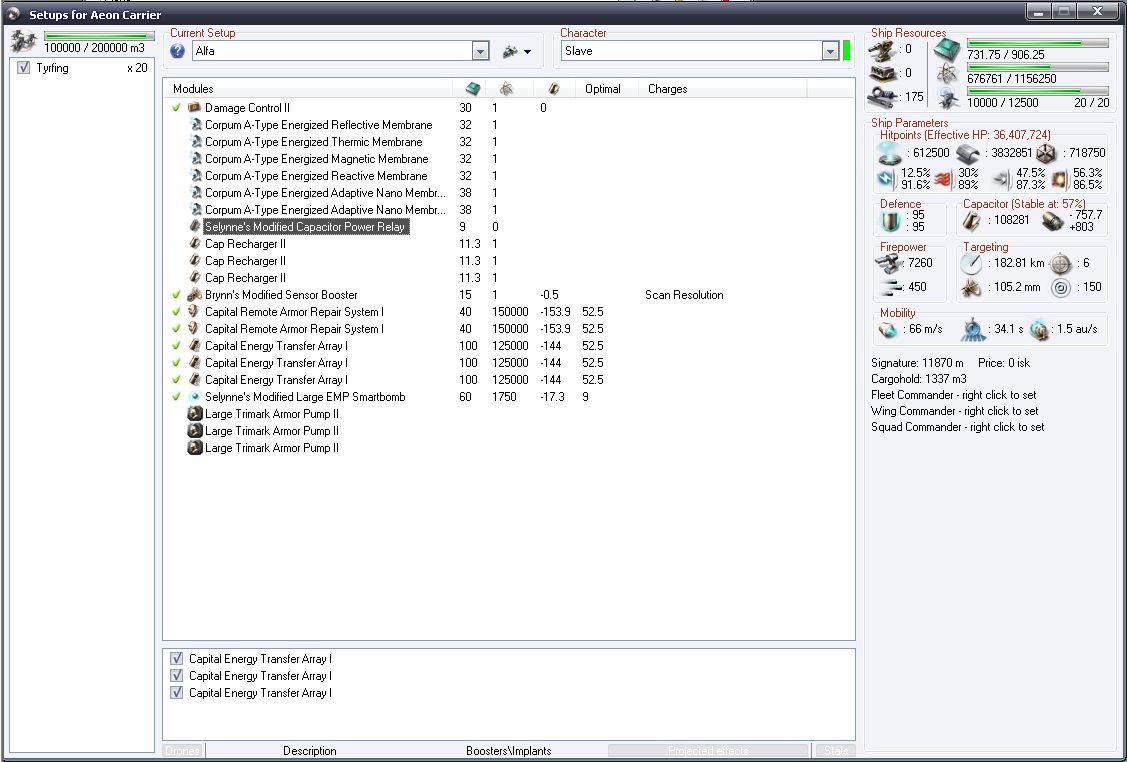Screen dimensions: 1127x762
Task: Click the calibration icon showing 175
Action: click(882, 96)
